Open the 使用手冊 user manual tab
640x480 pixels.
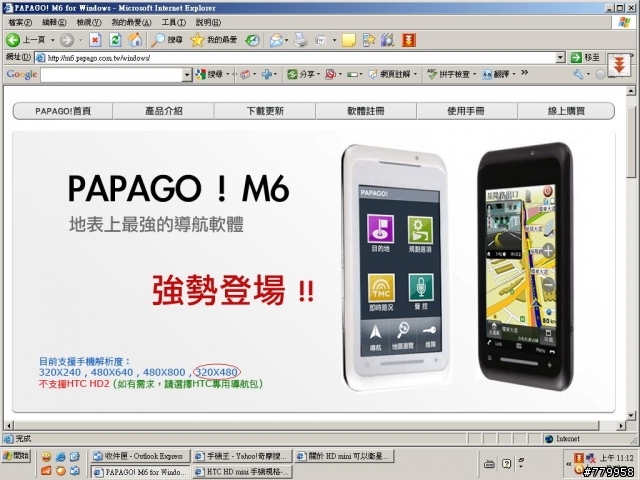click(466, 111)
